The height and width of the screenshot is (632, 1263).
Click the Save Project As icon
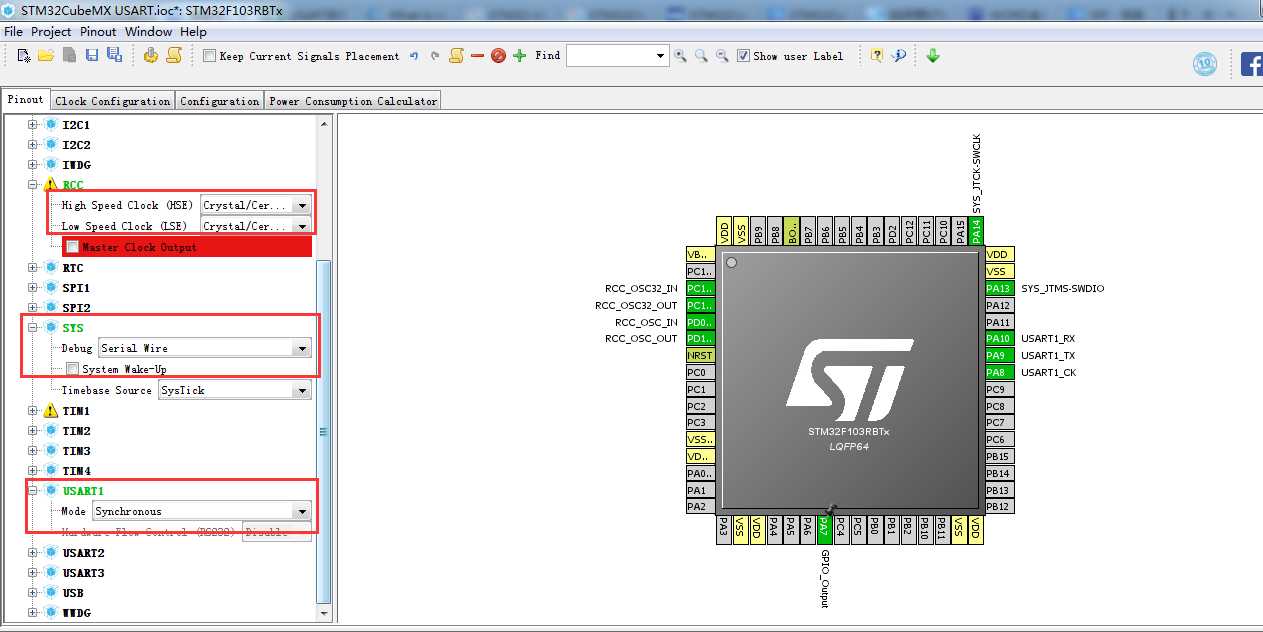(x=114, y=56)
